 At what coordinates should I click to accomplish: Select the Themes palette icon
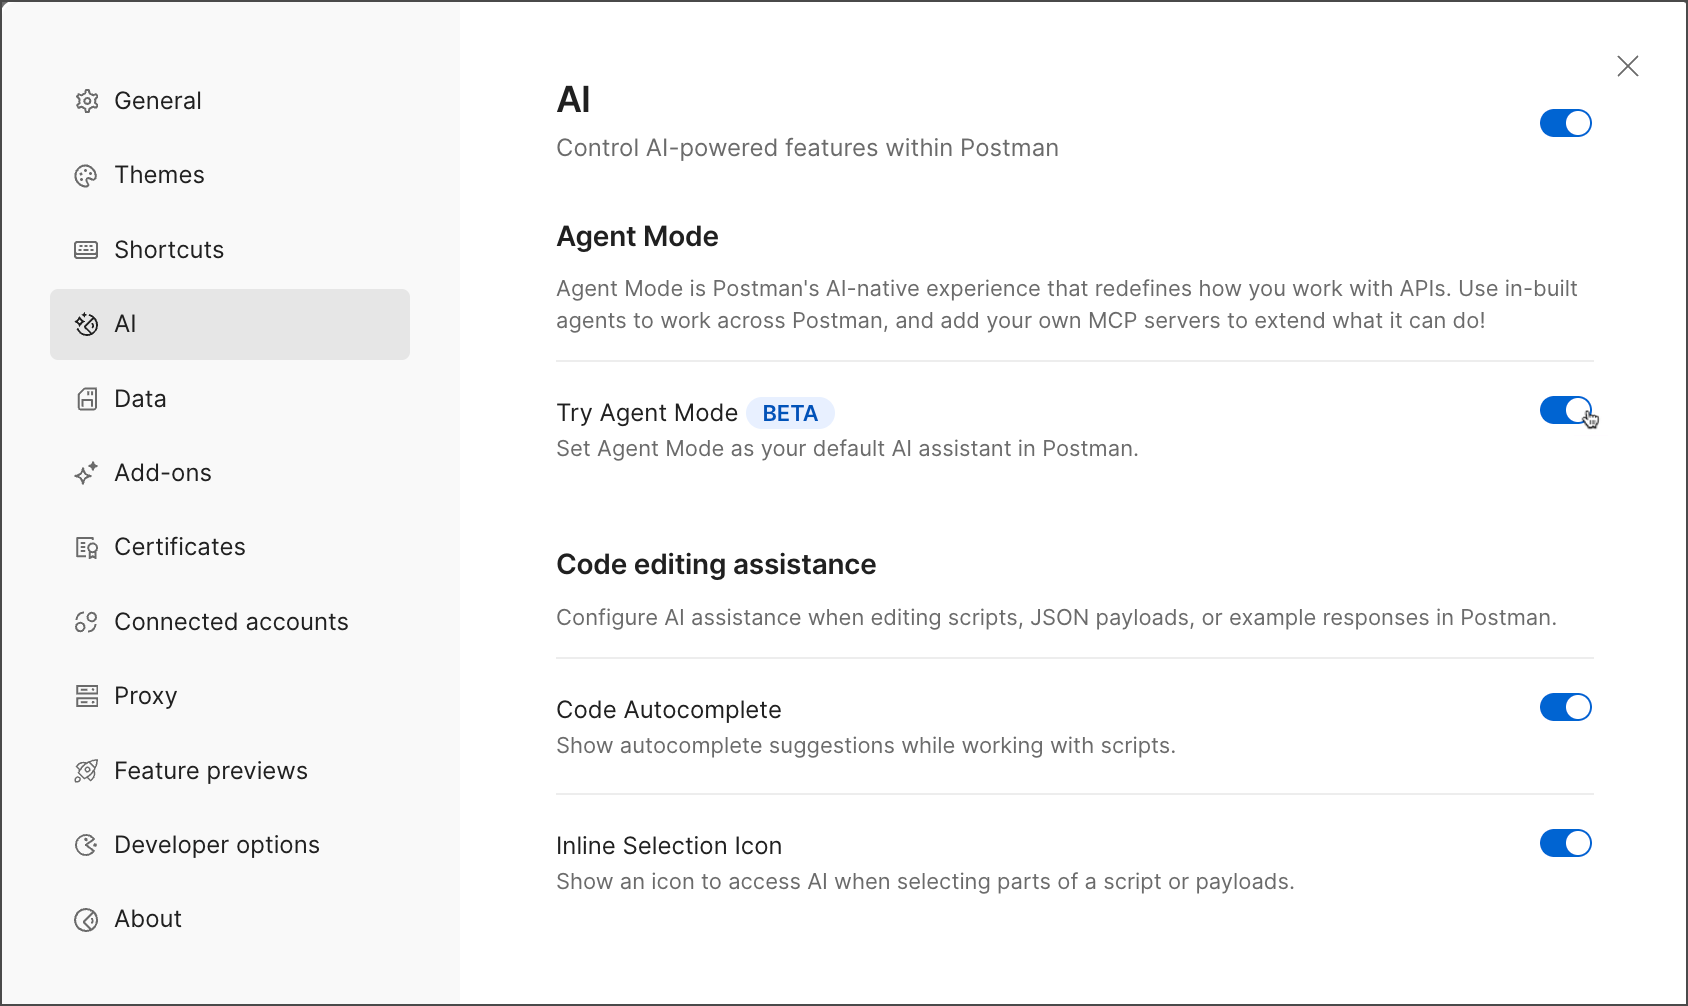coord(87,175)
